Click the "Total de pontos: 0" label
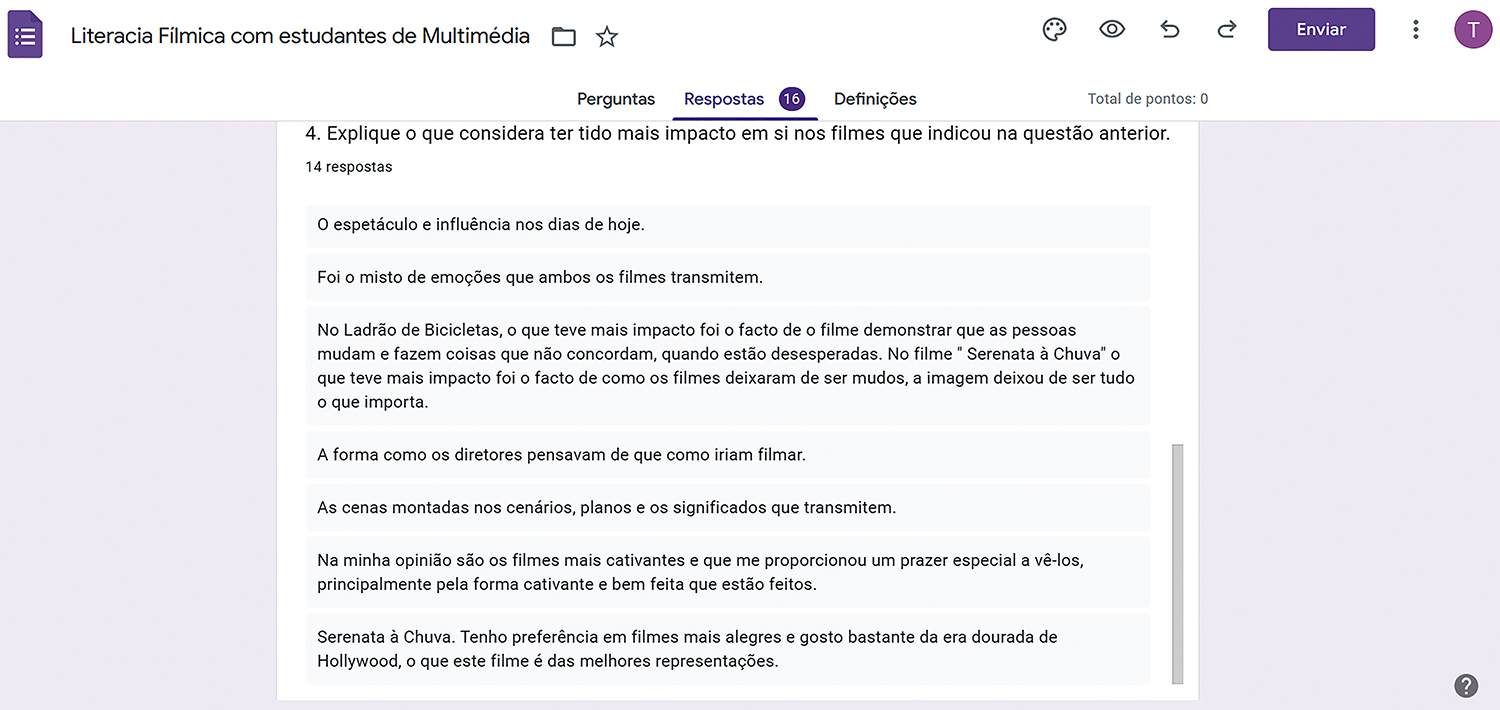1500x710 pixels. click(x=1147, y=99)
